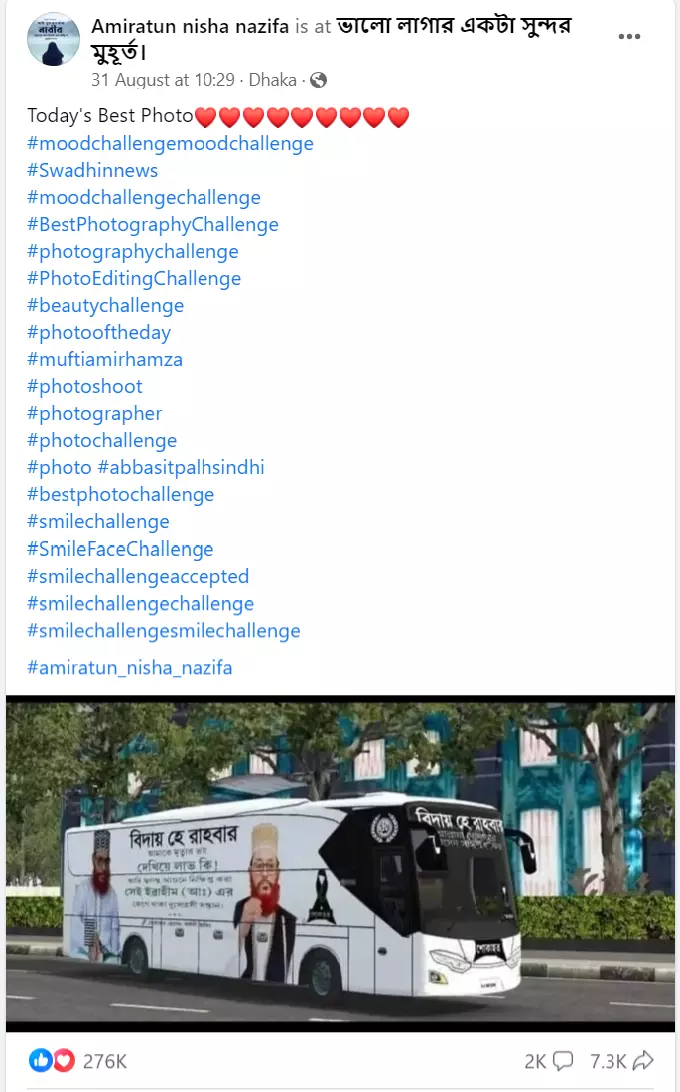Viewport: 680px width, 1092px height.
Task: Open hashtag #Swadhinnews
Action: (93, 171)
